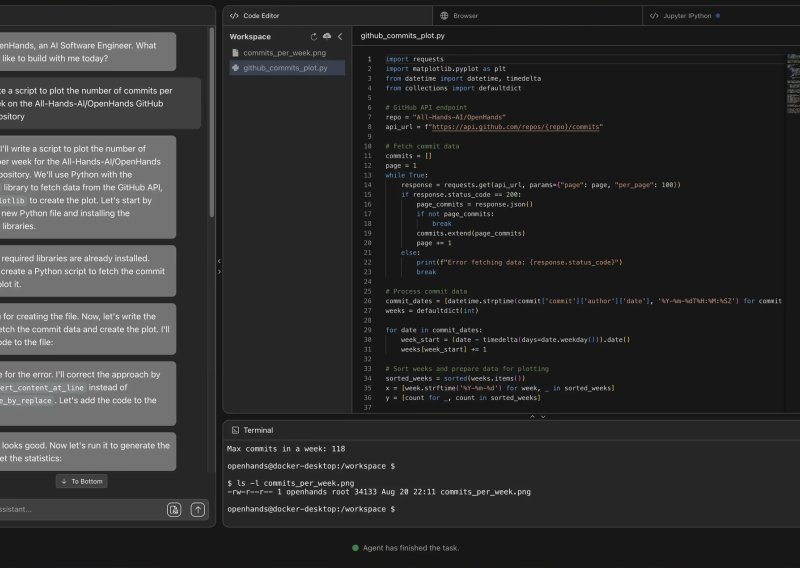Image resolution: width=800 pixels, height=568 pixels.
Task: Send the message with the arrow button
Action: 198,509
